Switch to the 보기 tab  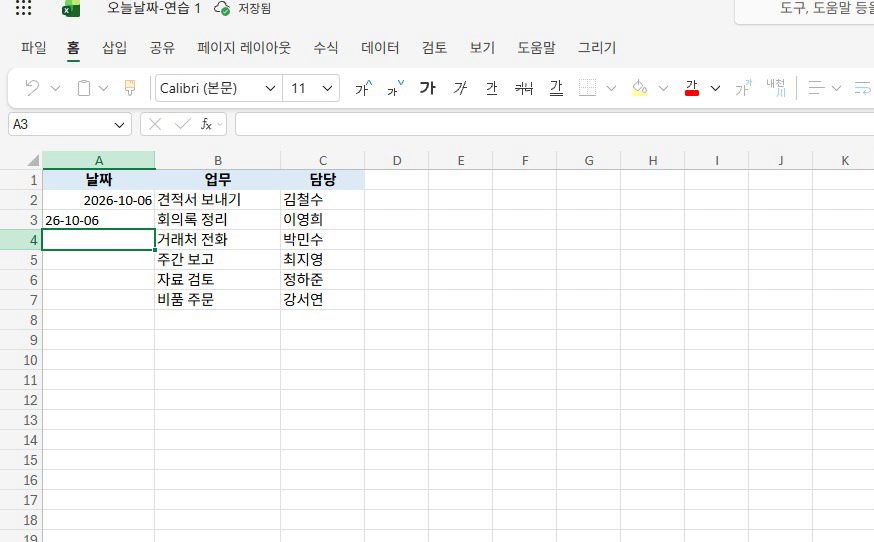(x=482, y=47)
